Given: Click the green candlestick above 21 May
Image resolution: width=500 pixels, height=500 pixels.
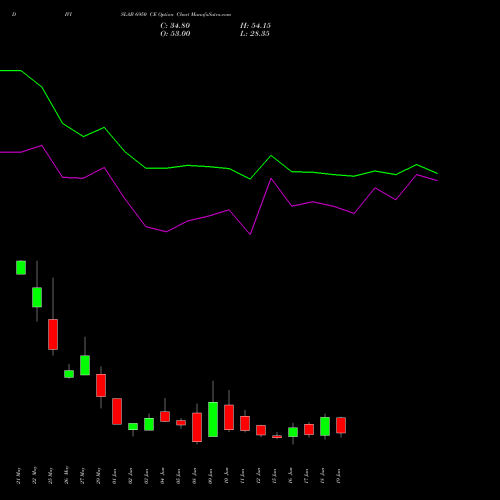Looking at the screenshot, I should pos(21,268).
